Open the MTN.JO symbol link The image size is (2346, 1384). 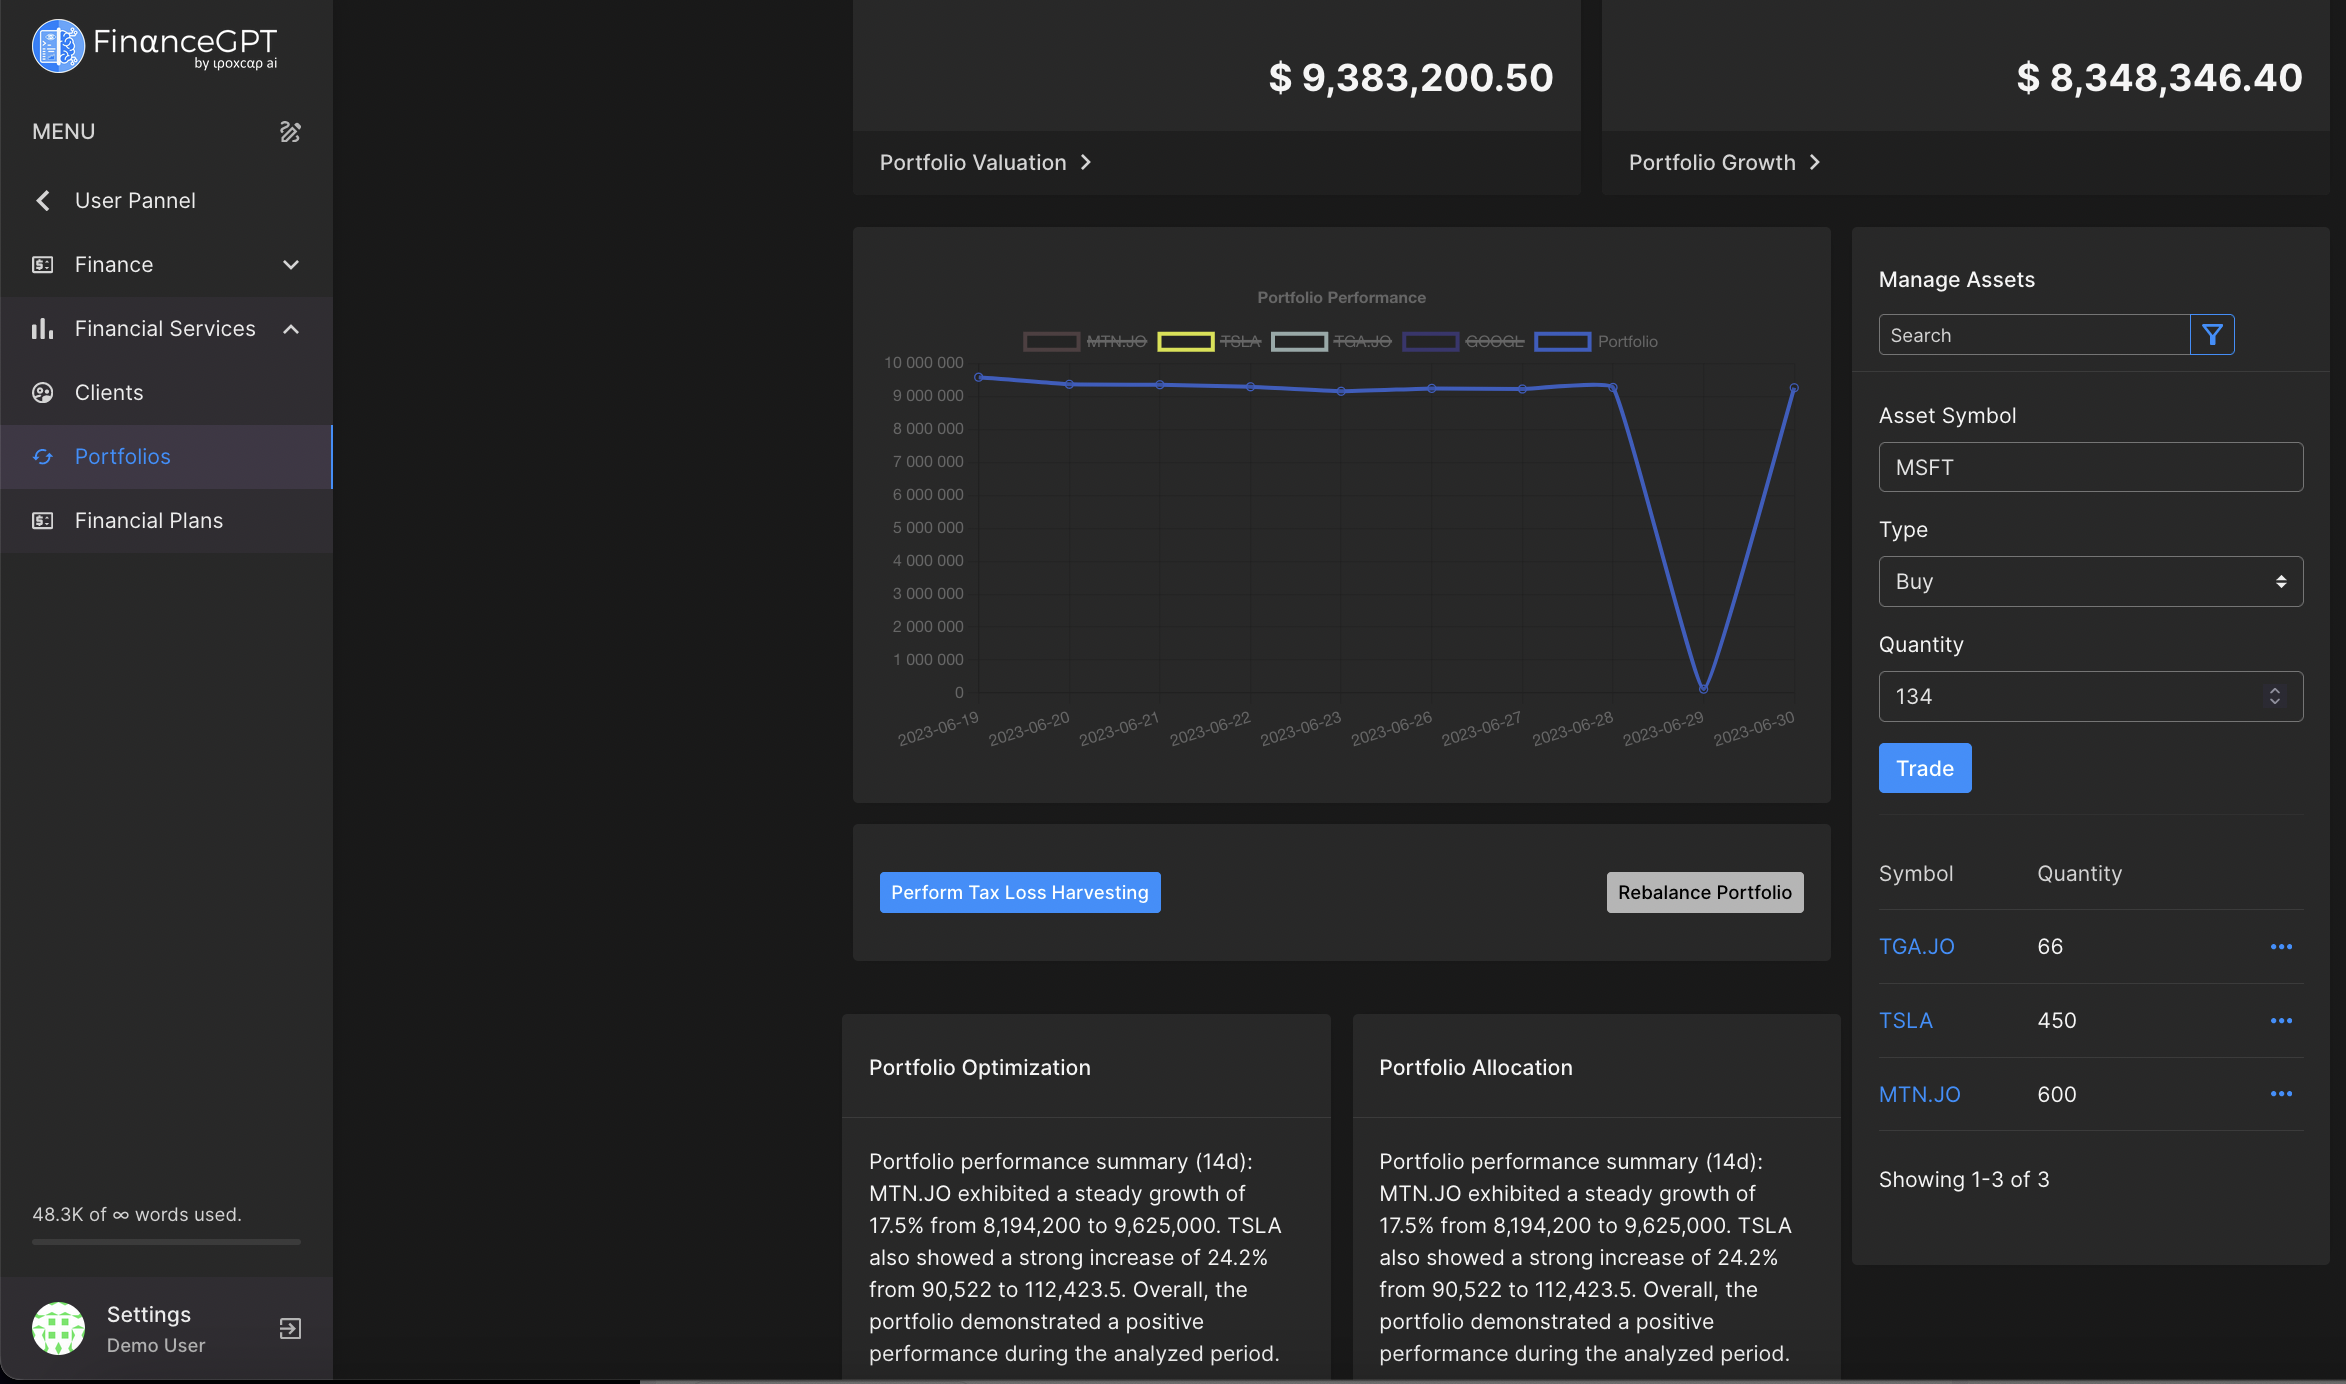(x=1920, y=1094)
